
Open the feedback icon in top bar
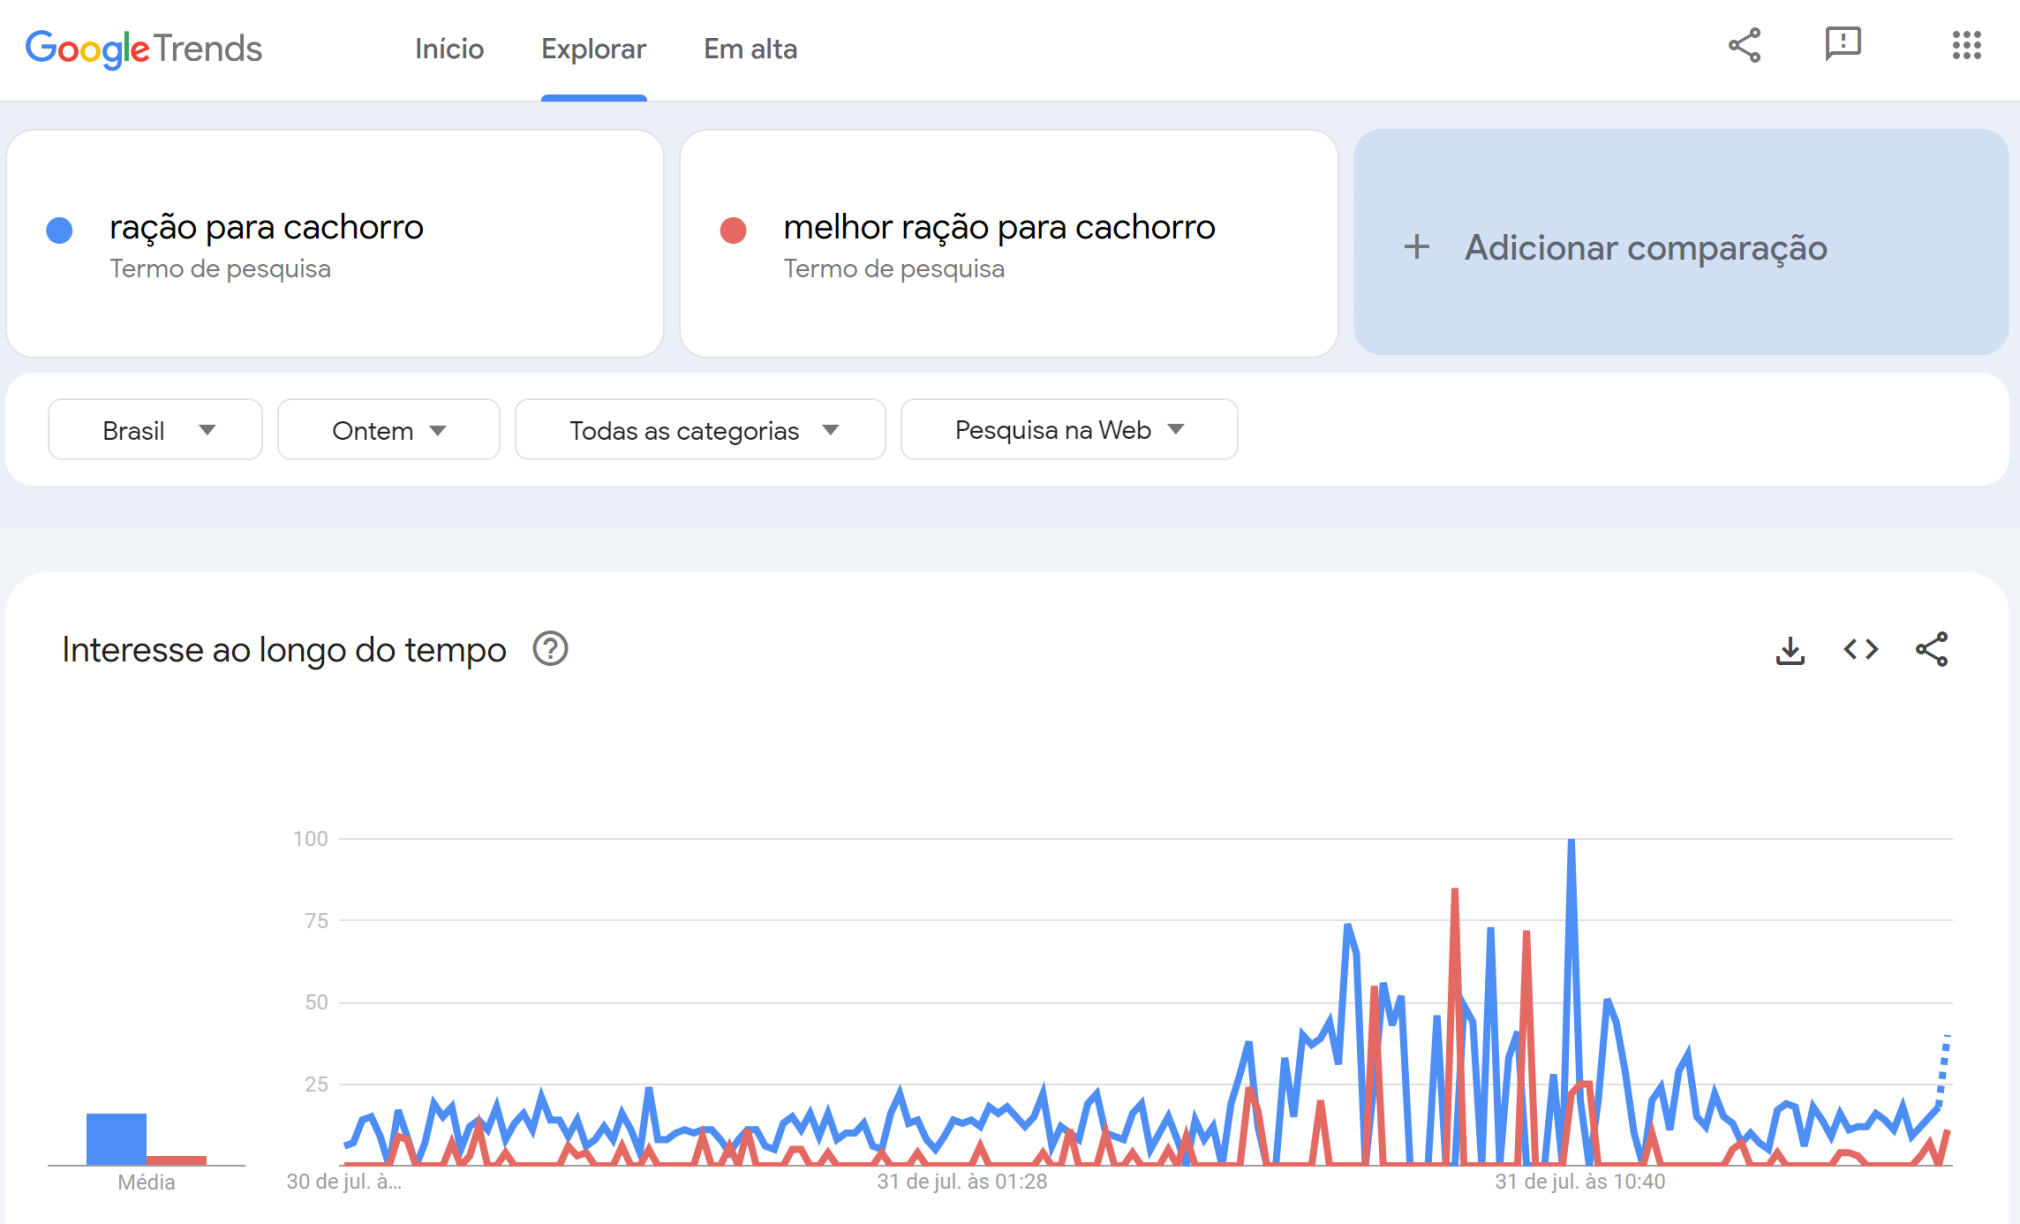pyautogui.click(x=1842, y=45)
